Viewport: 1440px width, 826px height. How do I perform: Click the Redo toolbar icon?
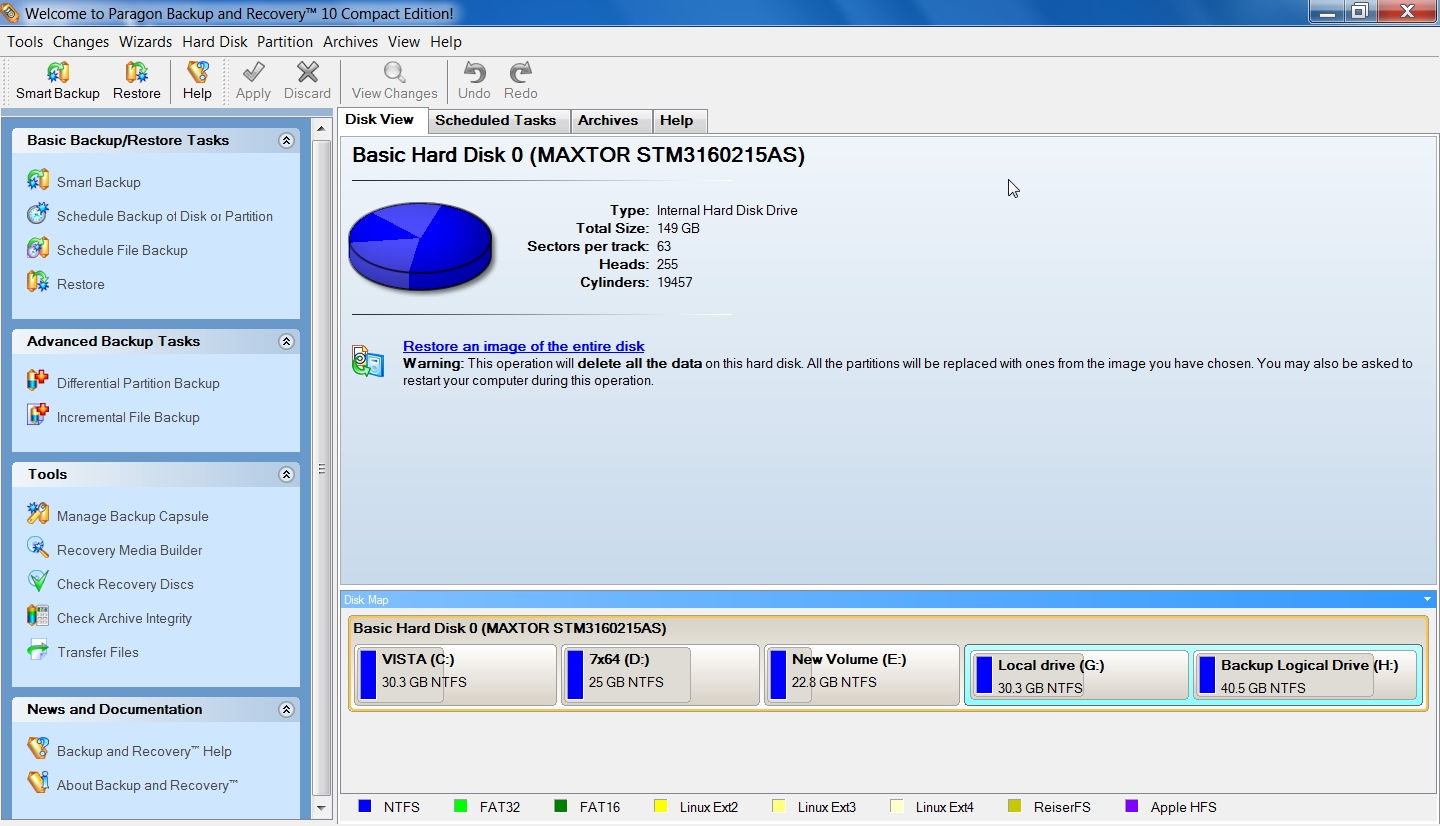521,72
